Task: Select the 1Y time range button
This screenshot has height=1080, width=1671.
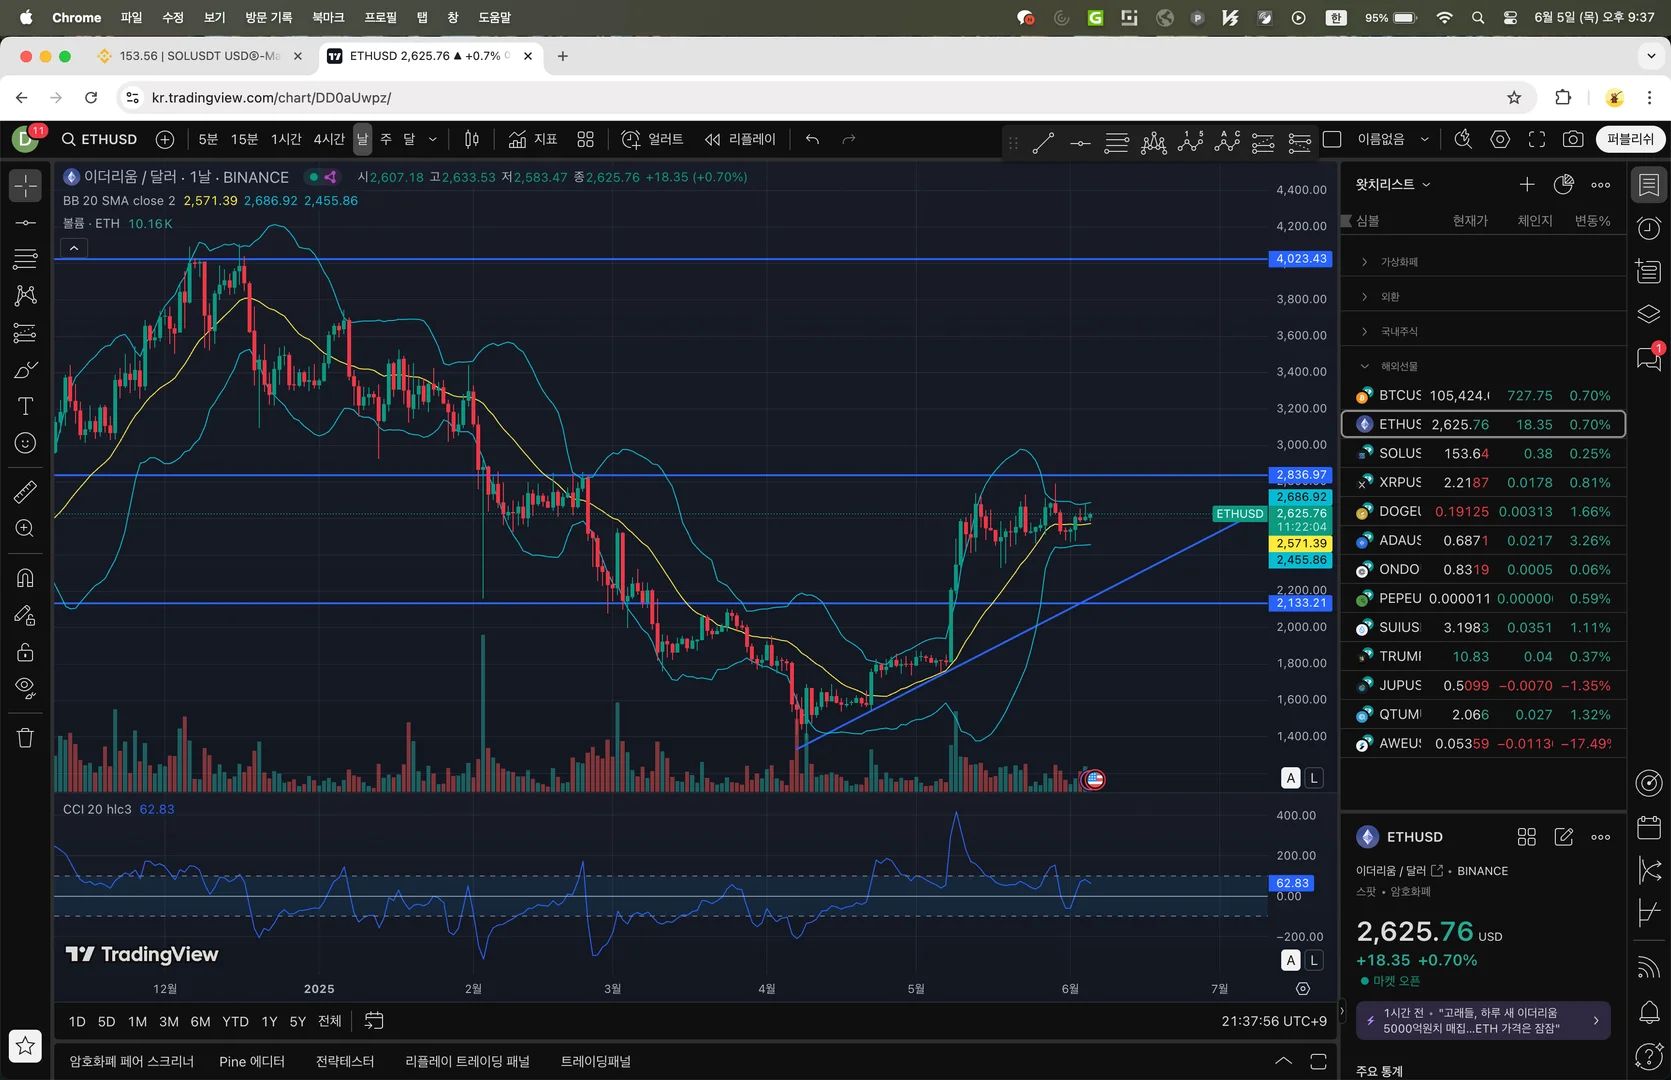Action: pos(269,1021)
